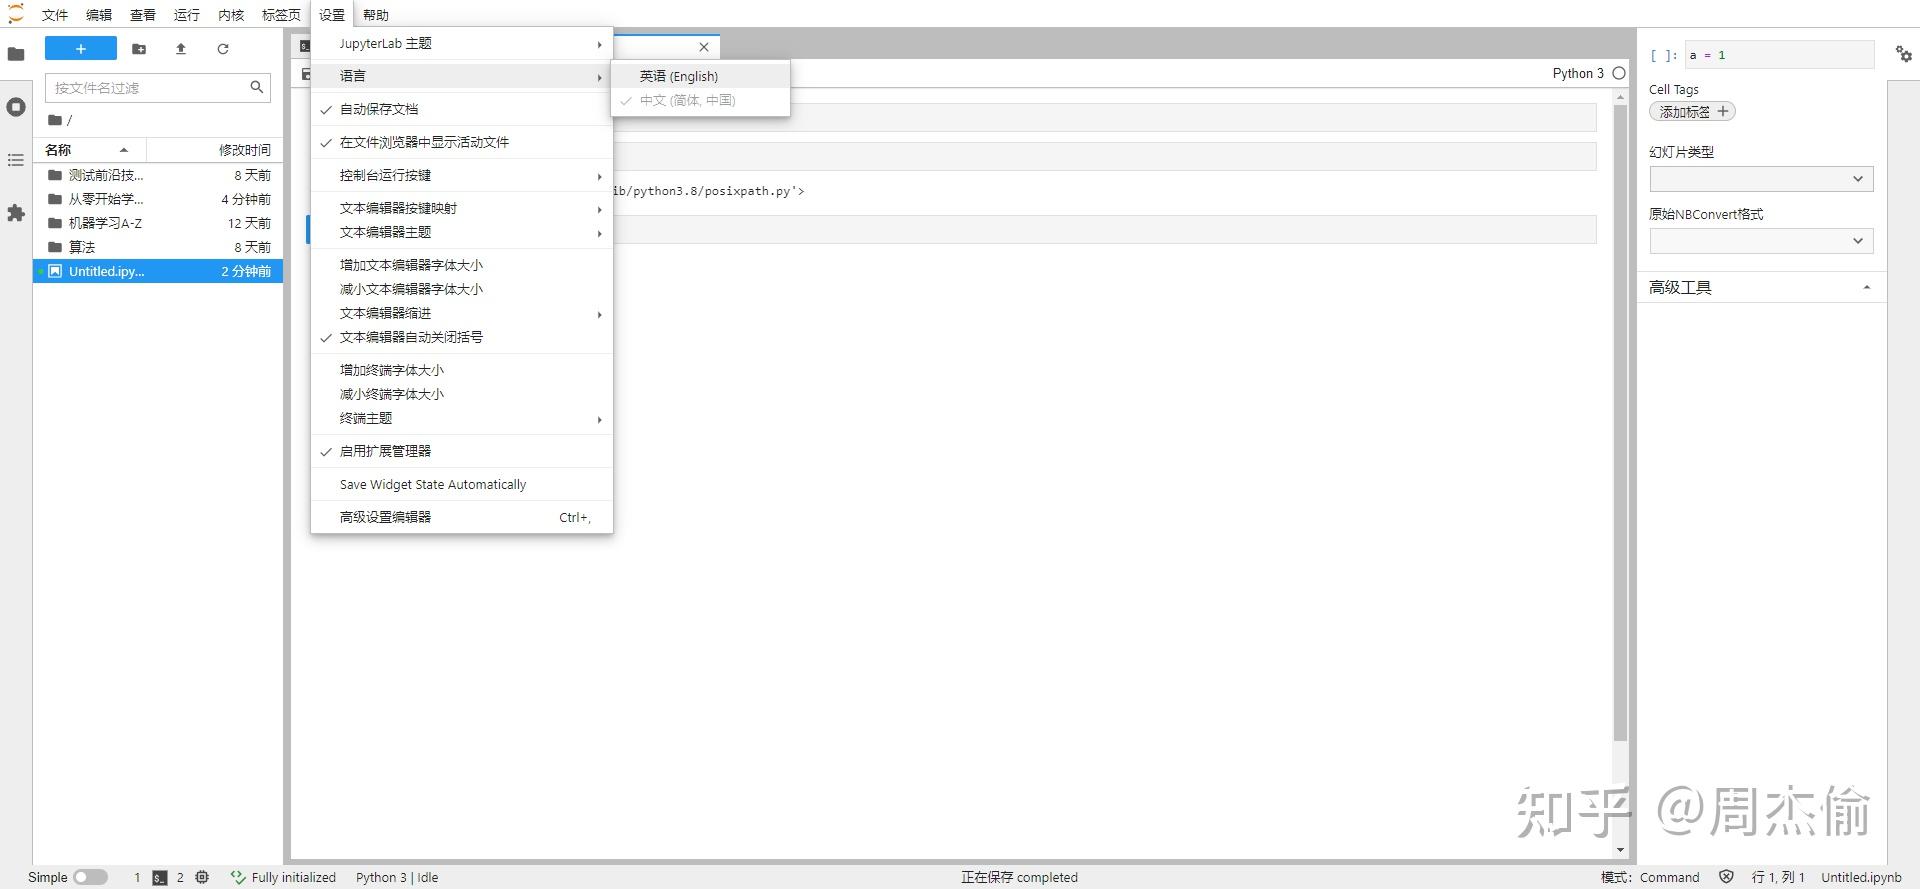Click the upload files icon

[181, 48]
